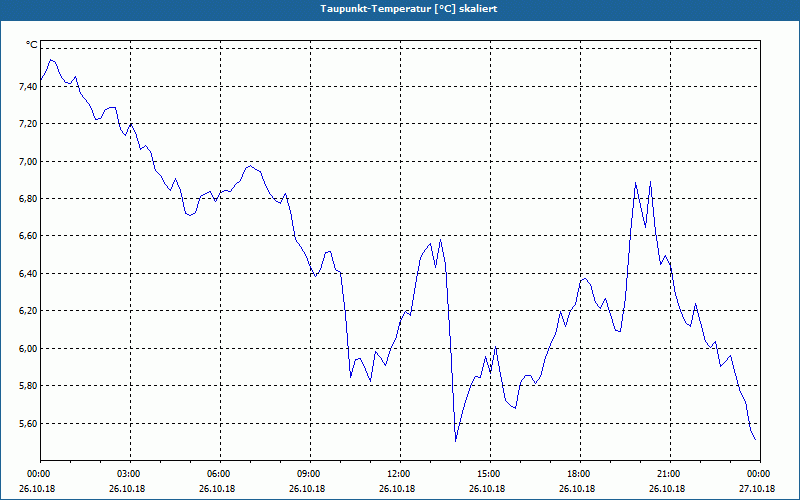Click the 5,60 y-axis label
The height and width of the screenshot is (500, 800).
[x=28, y=424]
